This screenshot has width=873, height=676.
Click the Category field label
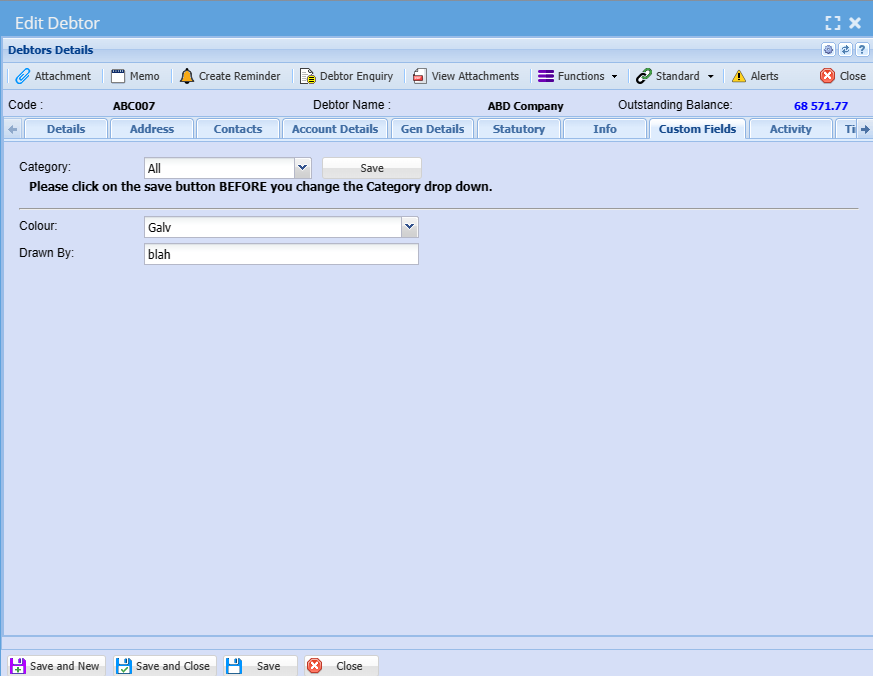pos(45,166)
